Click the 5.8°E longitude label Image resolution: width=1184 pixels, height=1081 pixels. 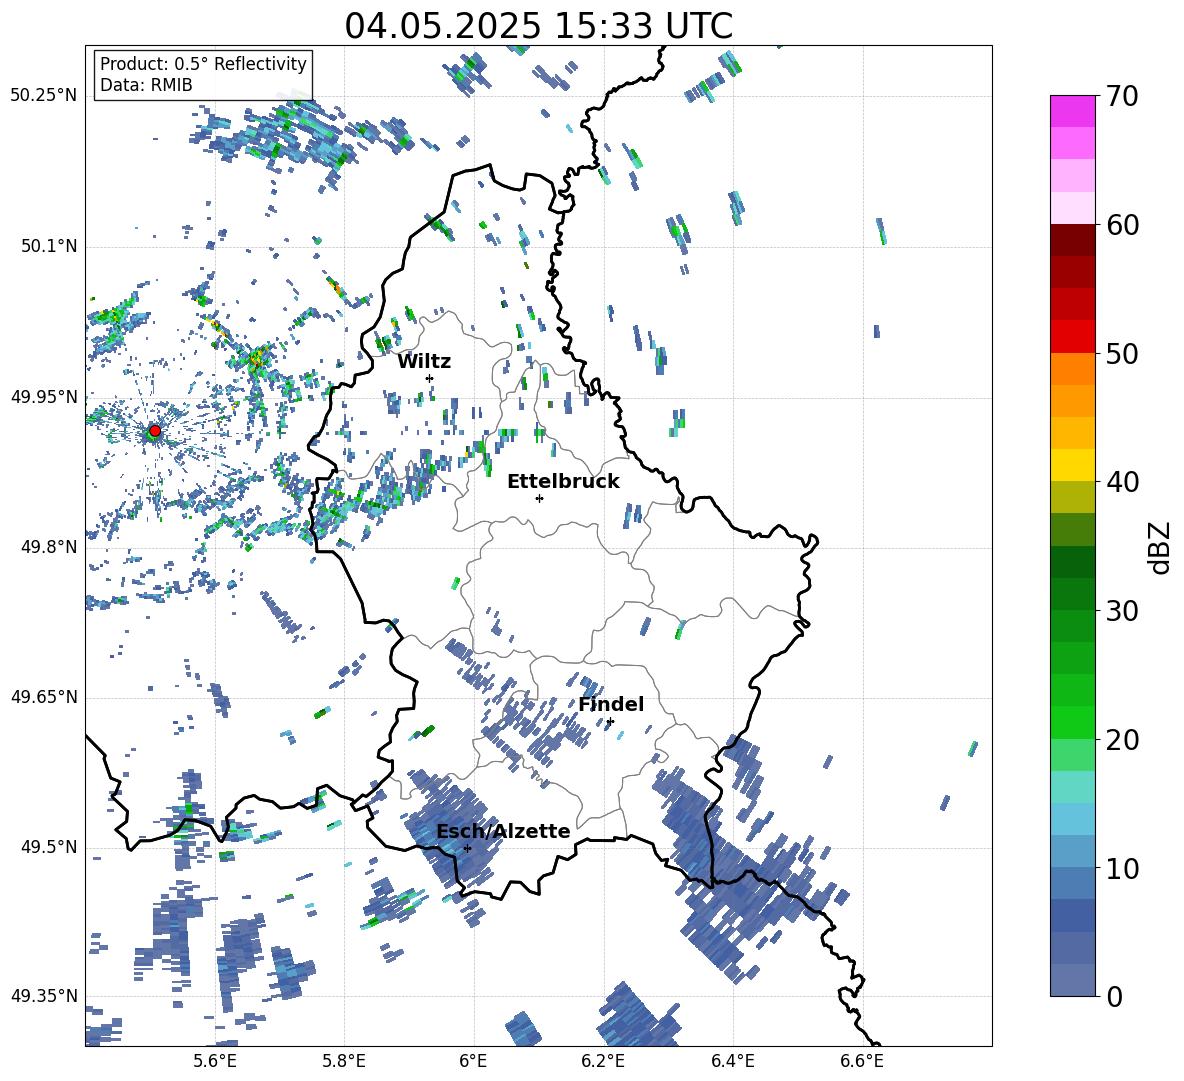pyautogui.click(x=344, y=1062)
